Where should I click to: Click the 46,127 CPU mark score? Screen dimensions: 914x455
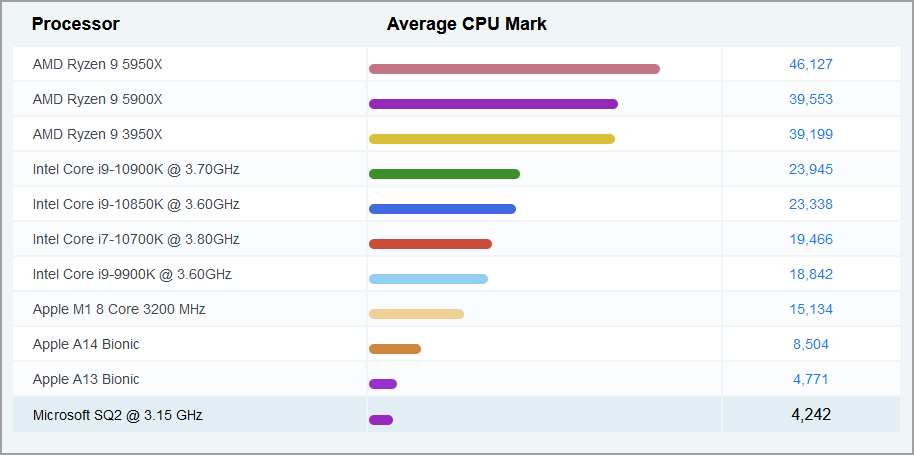click(x=810, y=64)
